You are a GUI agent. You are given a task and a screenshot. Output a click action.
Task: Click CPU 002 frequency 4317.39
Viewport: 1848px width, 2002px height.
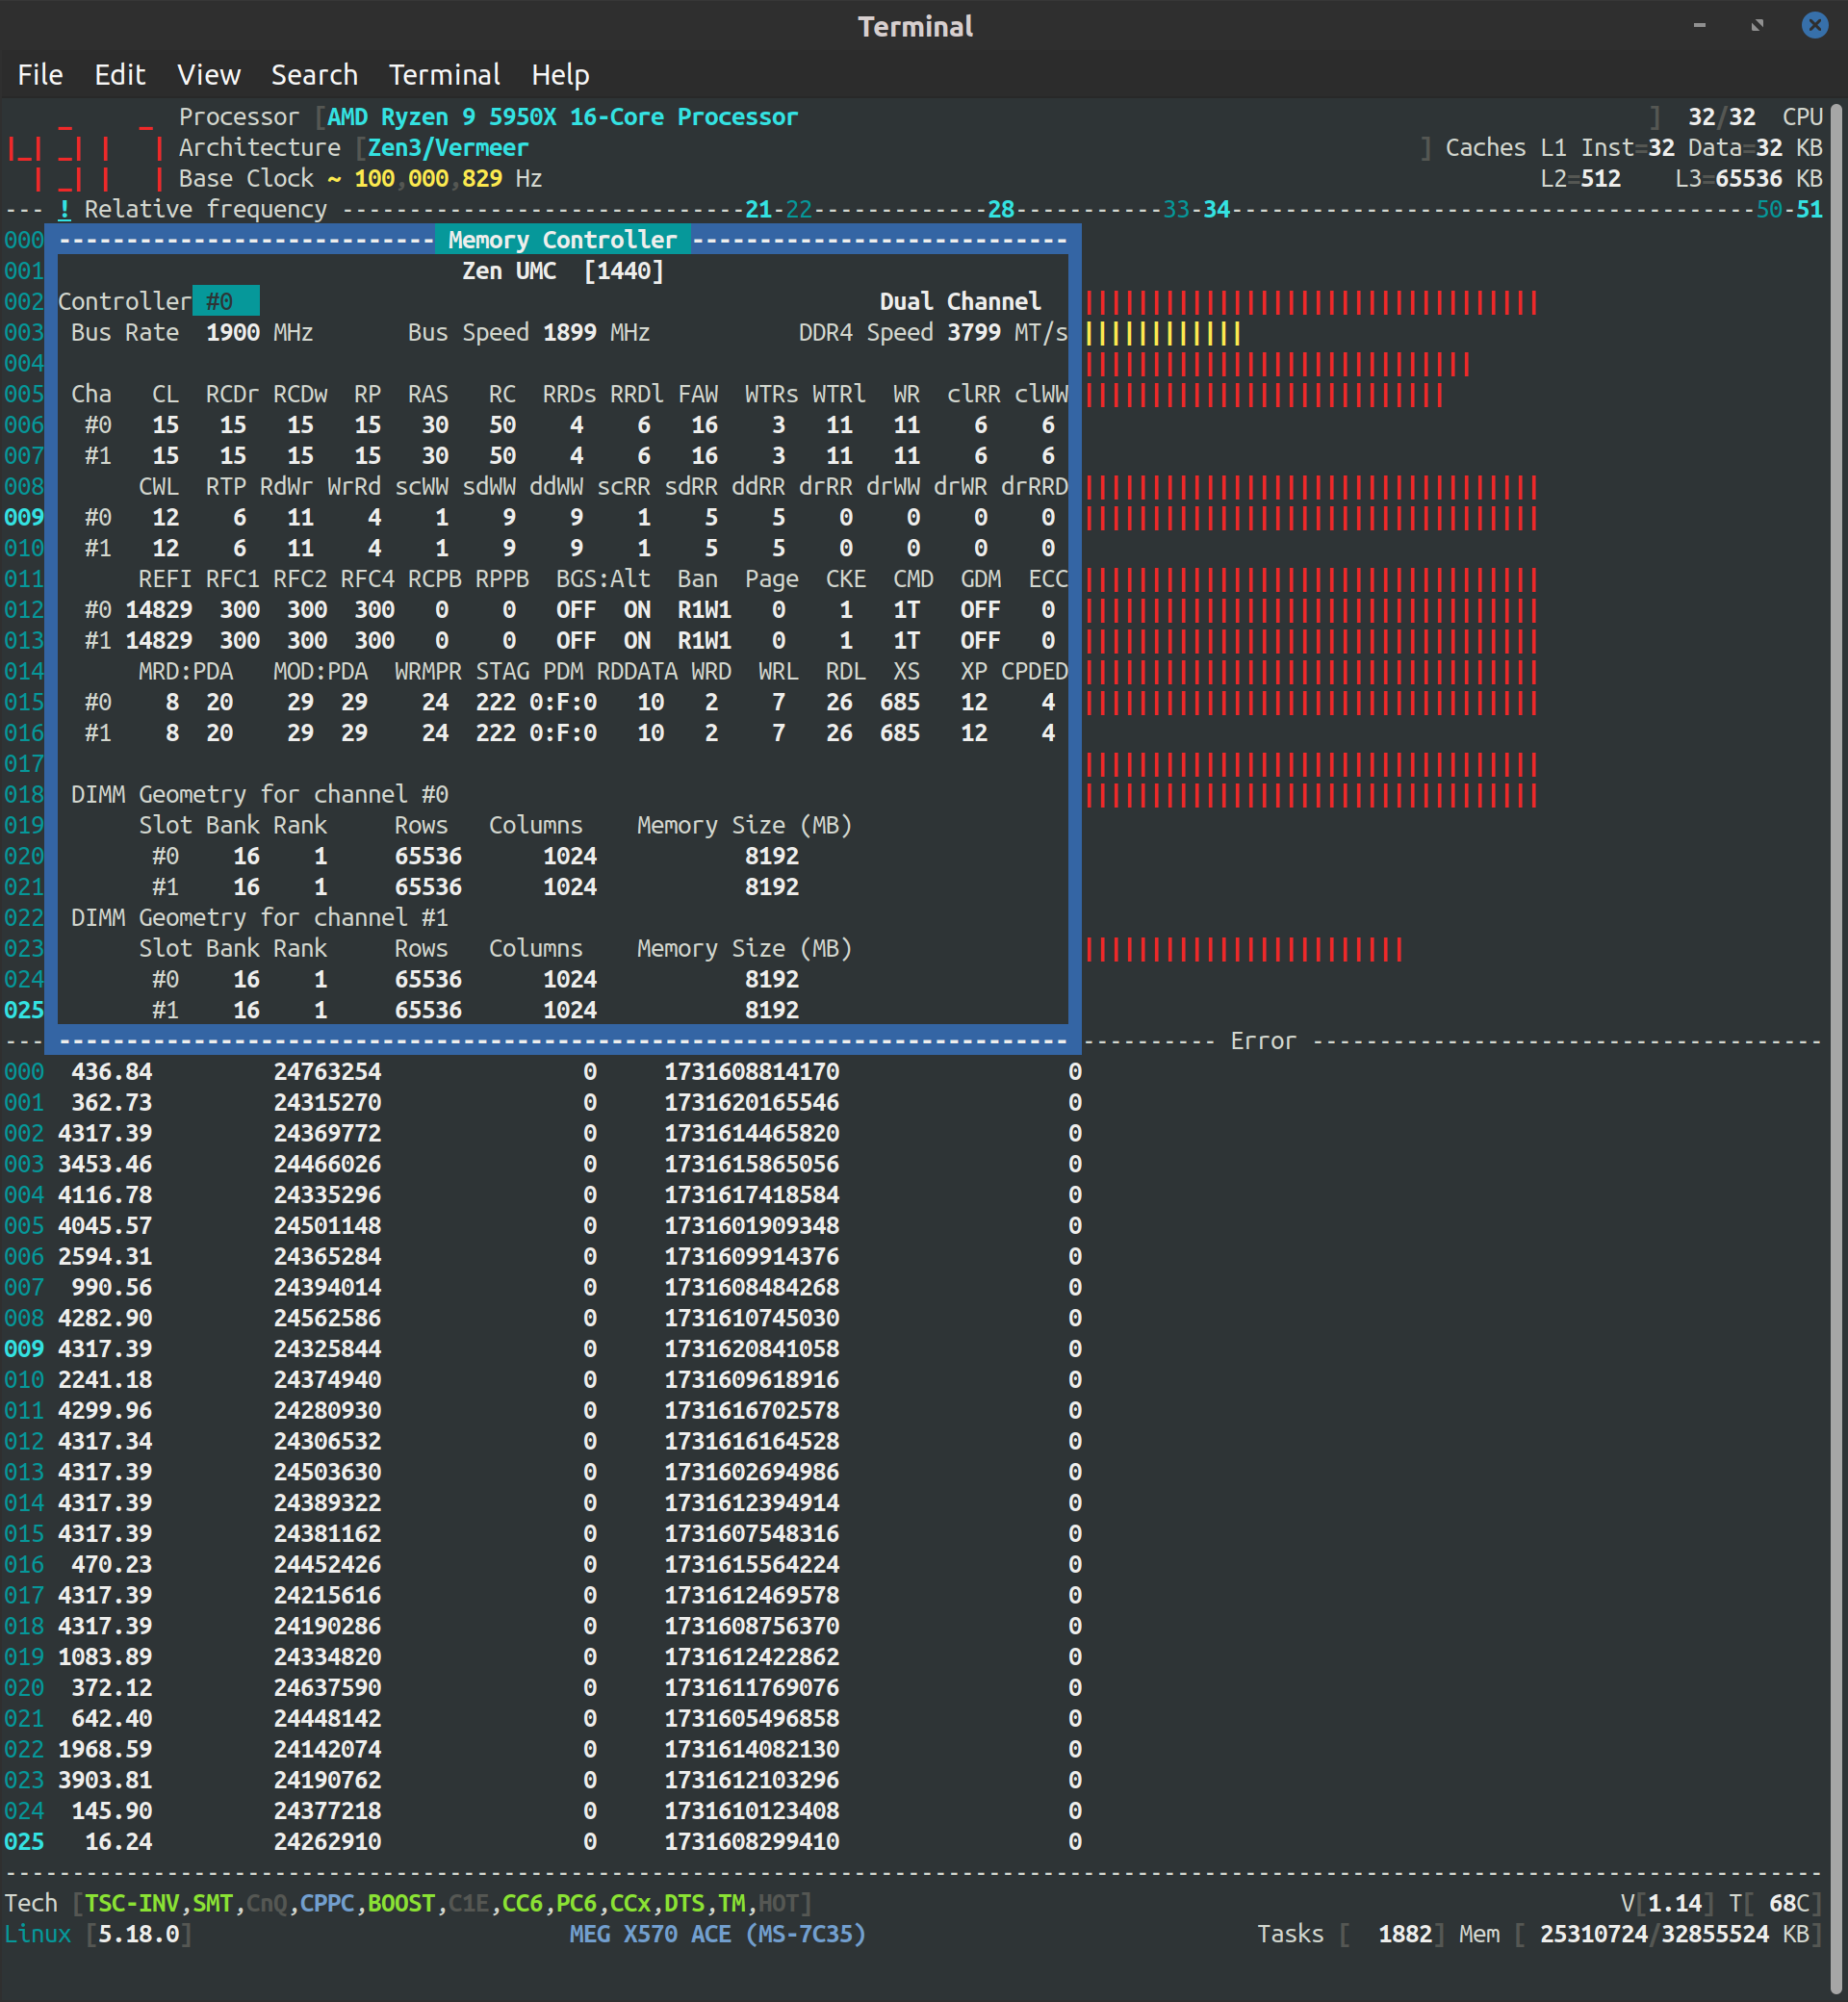coord(105,1134)
